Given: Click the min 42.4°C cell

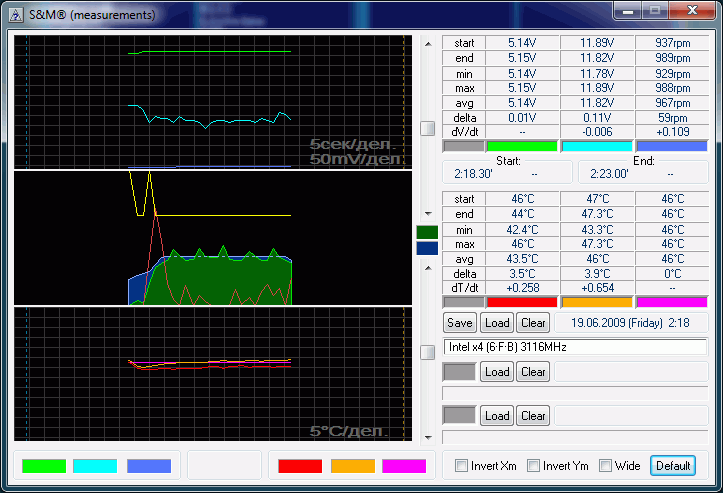Looking at the screenshot, I should pyautogui.click(x=522, y=230).
